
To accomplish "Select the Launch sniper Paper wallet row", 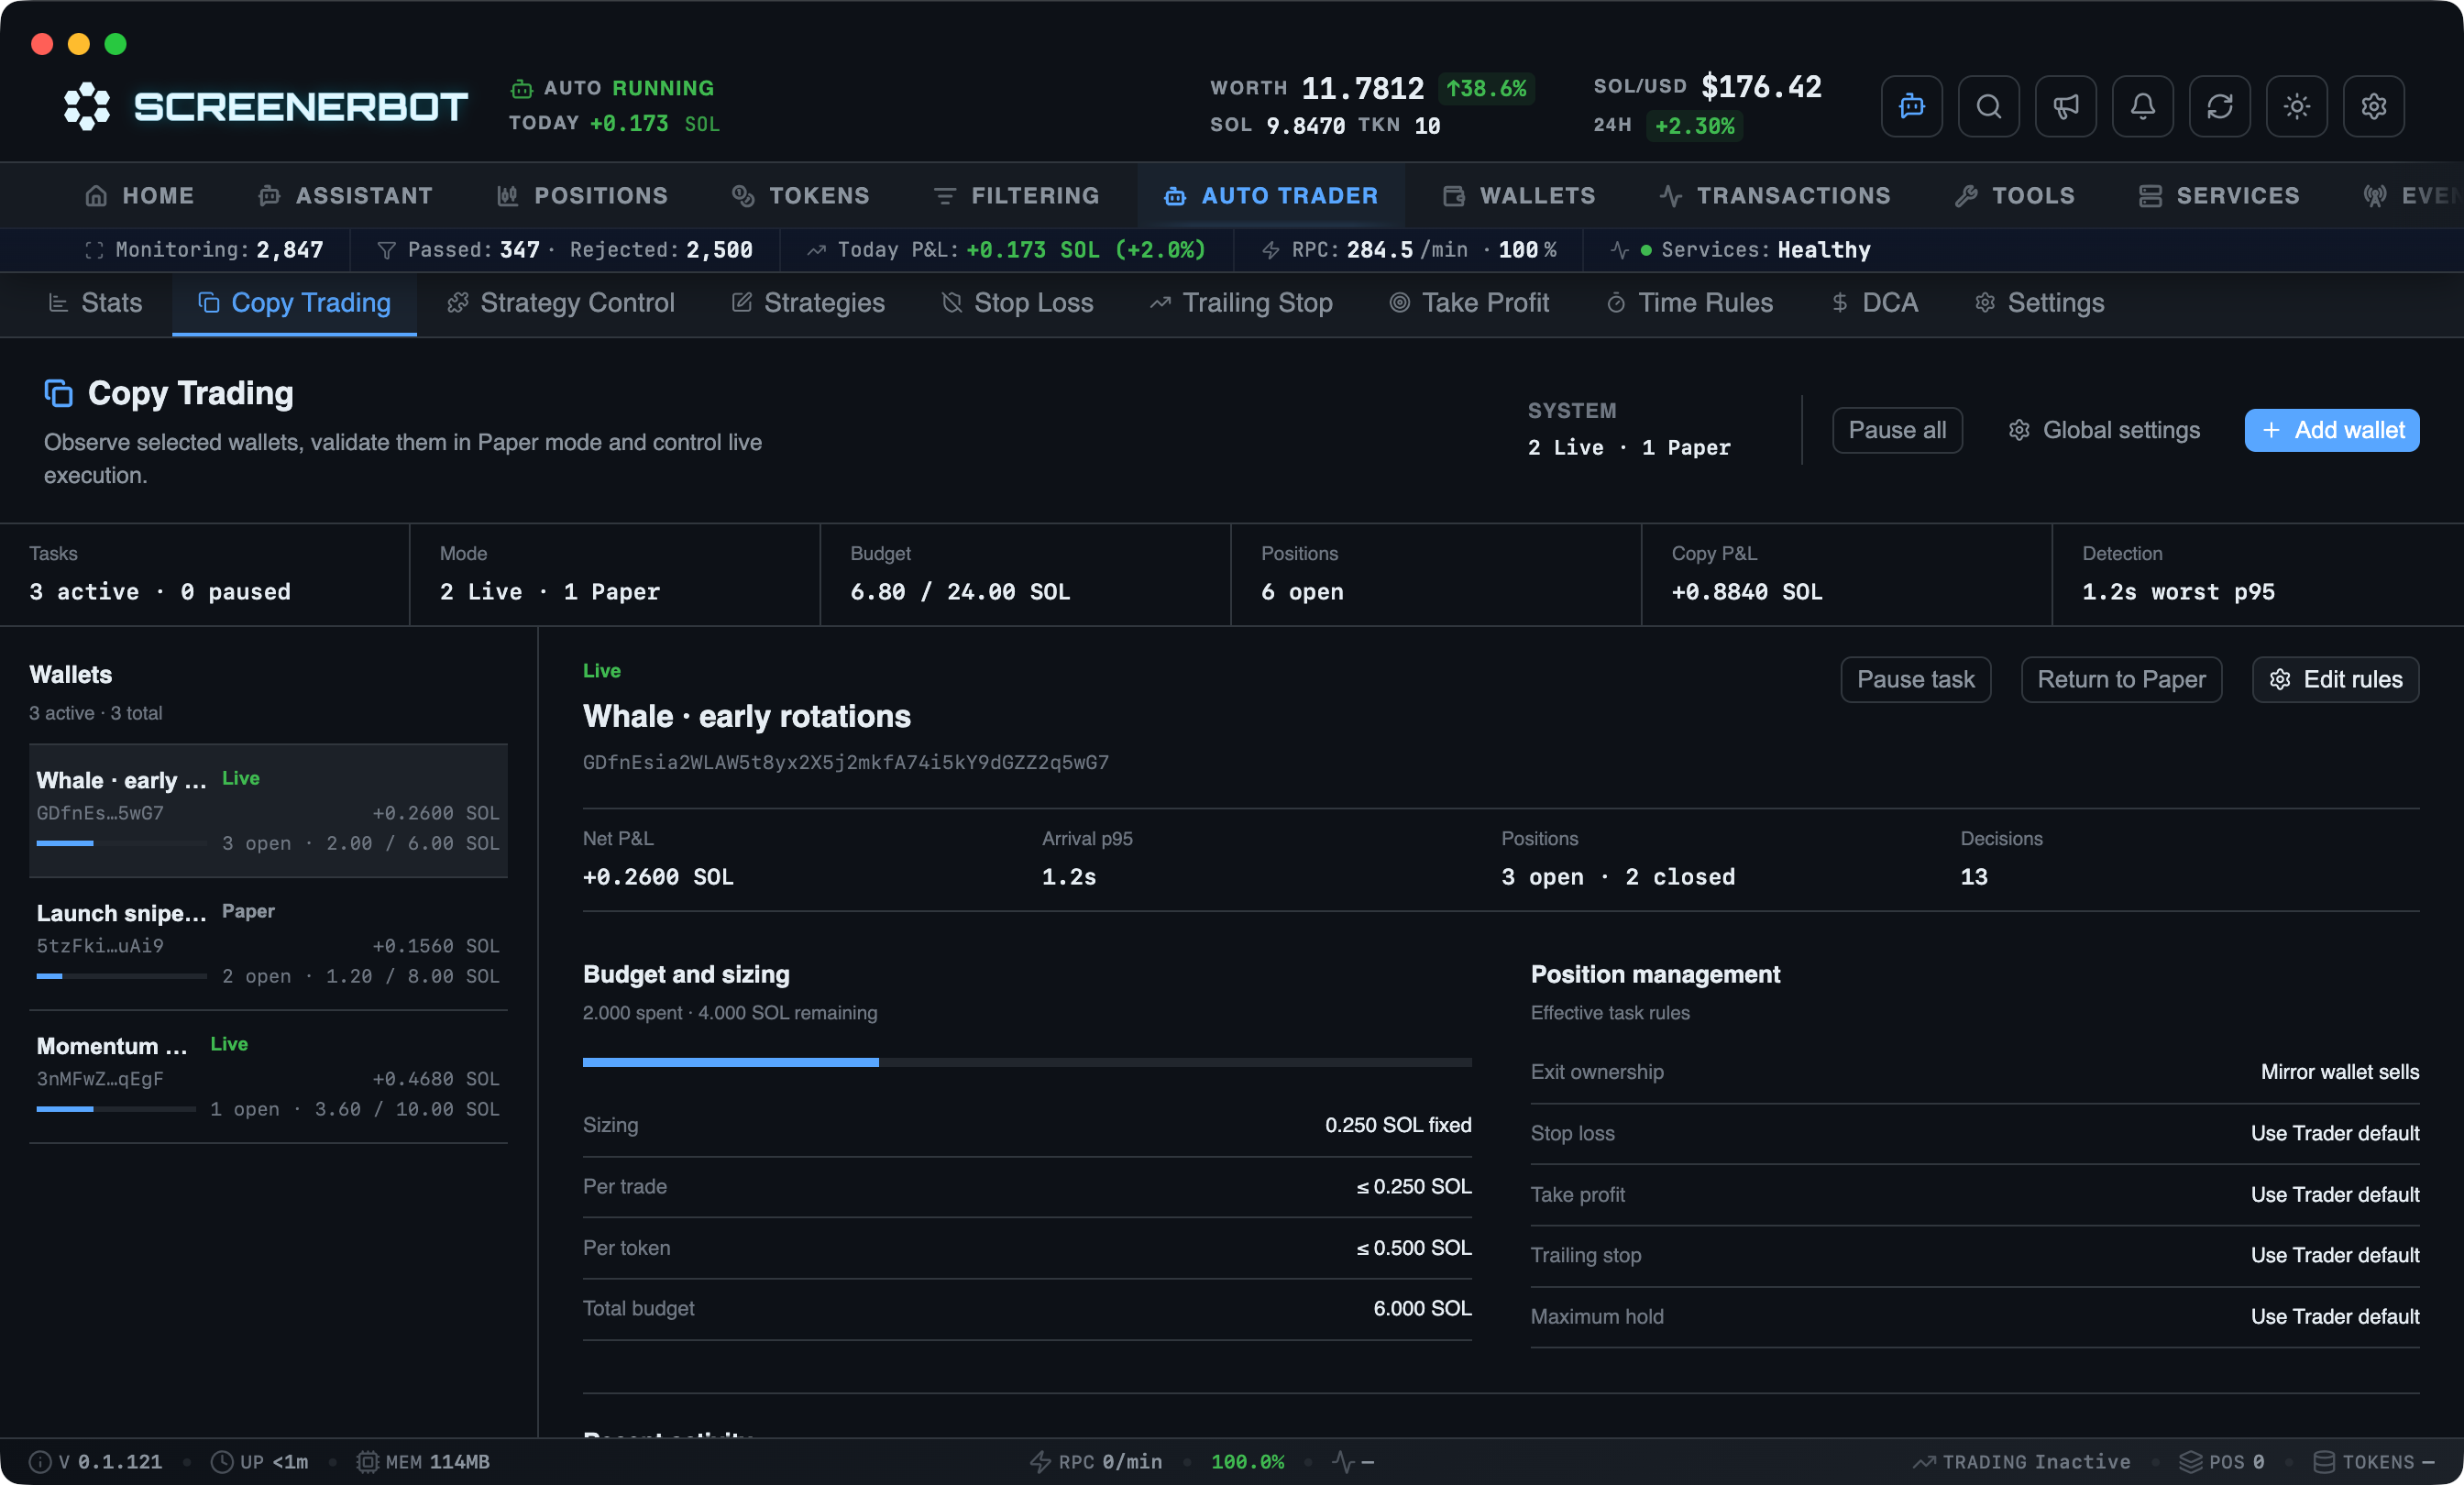I will tap(268, 943).
